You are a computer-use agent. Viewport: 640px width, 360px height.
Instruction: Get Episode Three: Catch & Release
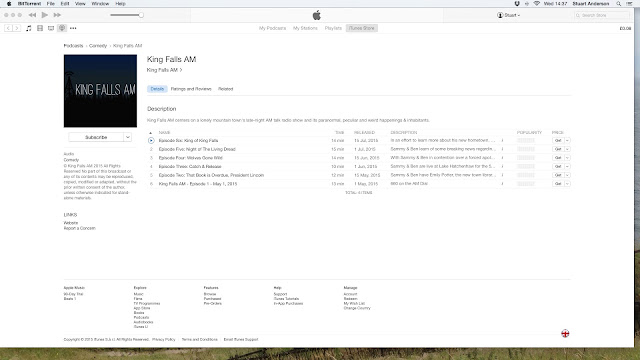coord(558,167)
